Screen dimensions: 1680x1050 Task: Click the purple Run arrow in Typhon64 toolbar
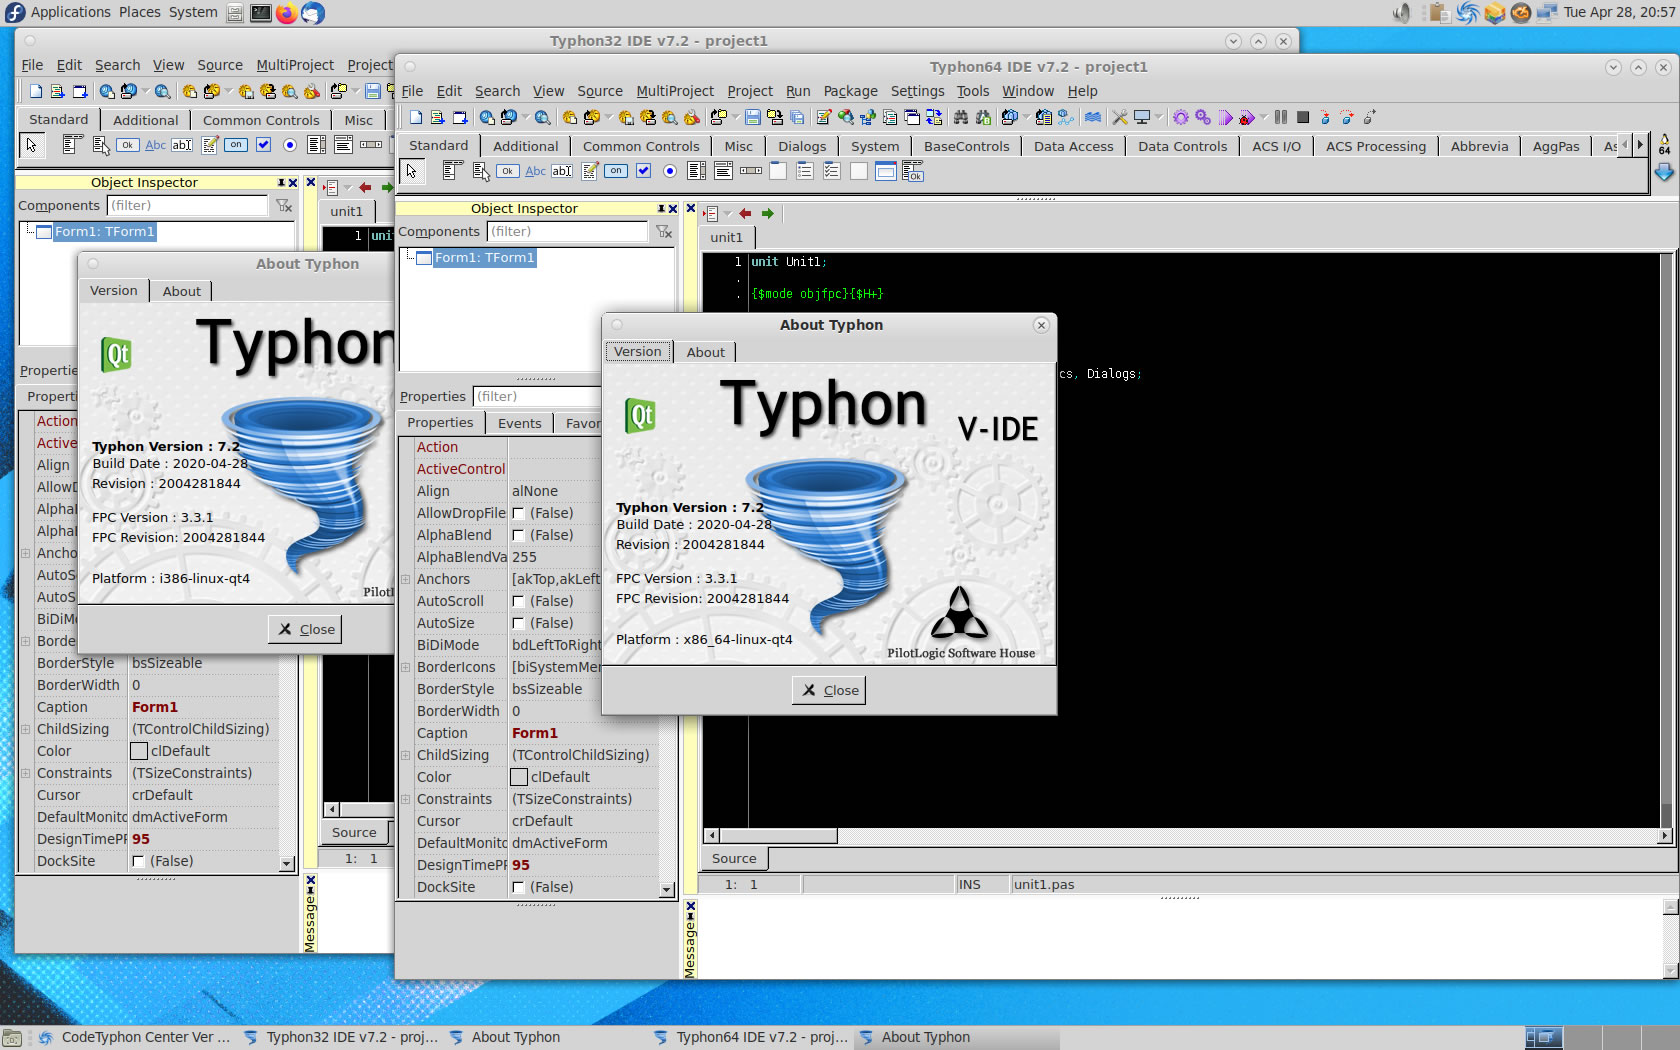1225,117
